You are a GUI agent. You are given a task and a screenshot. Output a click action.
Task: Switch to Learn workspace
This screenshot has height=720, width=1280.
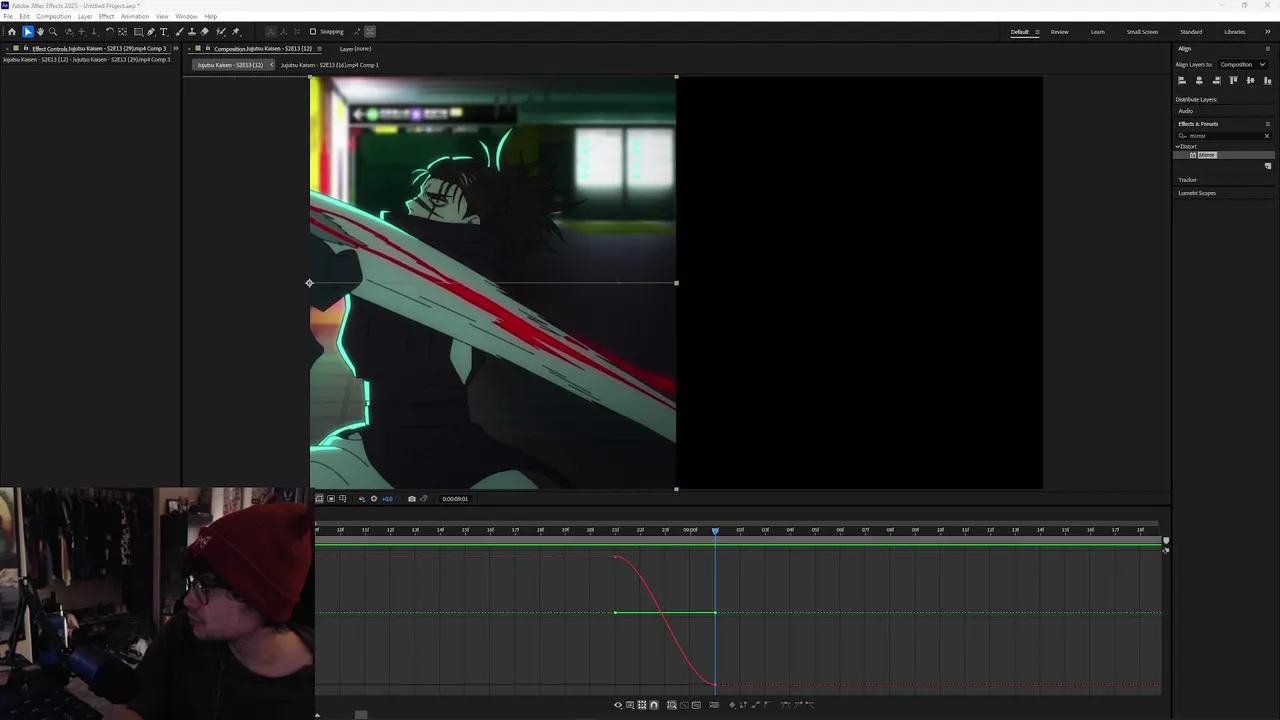point(1097,32)
